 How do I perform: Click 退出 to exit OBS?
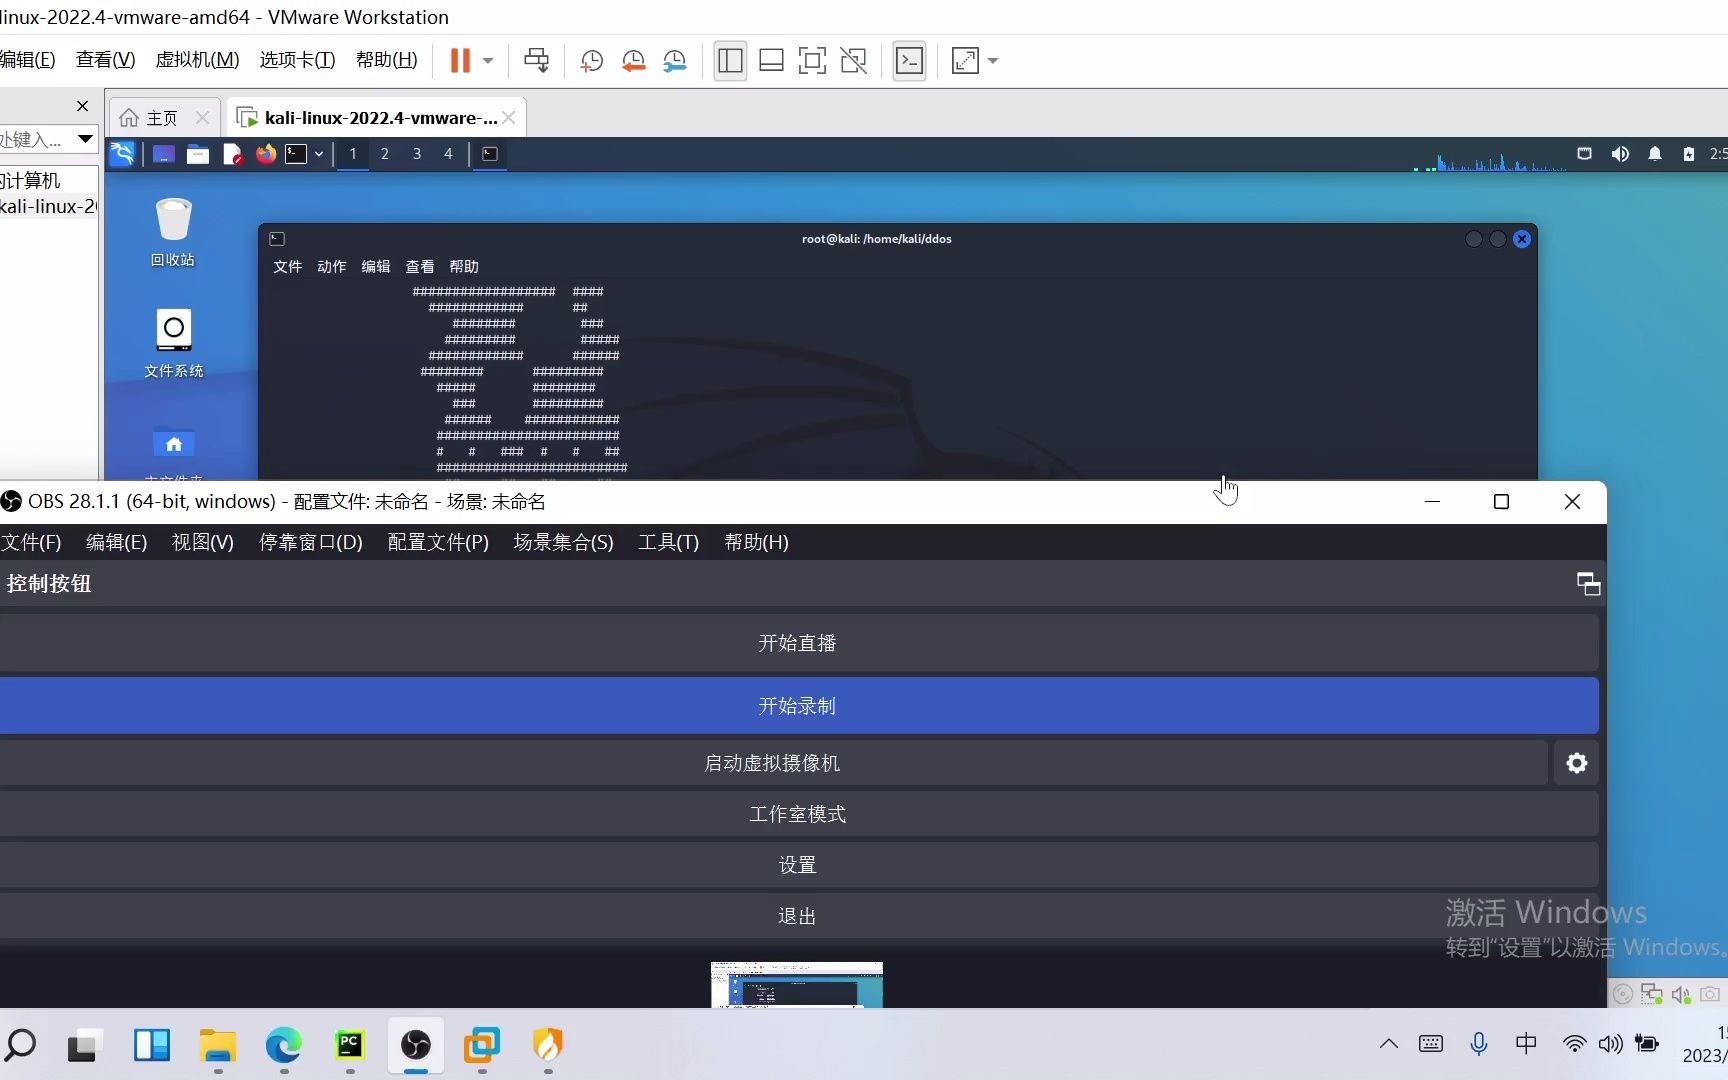797,916
